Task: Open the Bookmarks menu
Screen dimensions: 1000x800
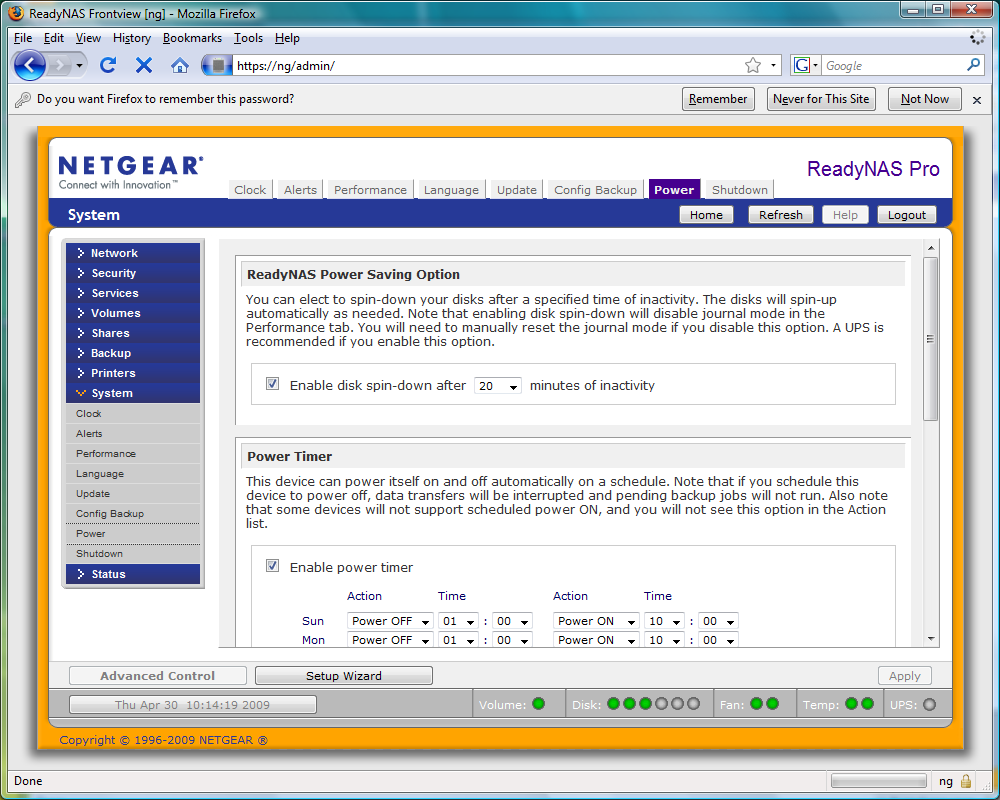Action: (x=192, y=38)
